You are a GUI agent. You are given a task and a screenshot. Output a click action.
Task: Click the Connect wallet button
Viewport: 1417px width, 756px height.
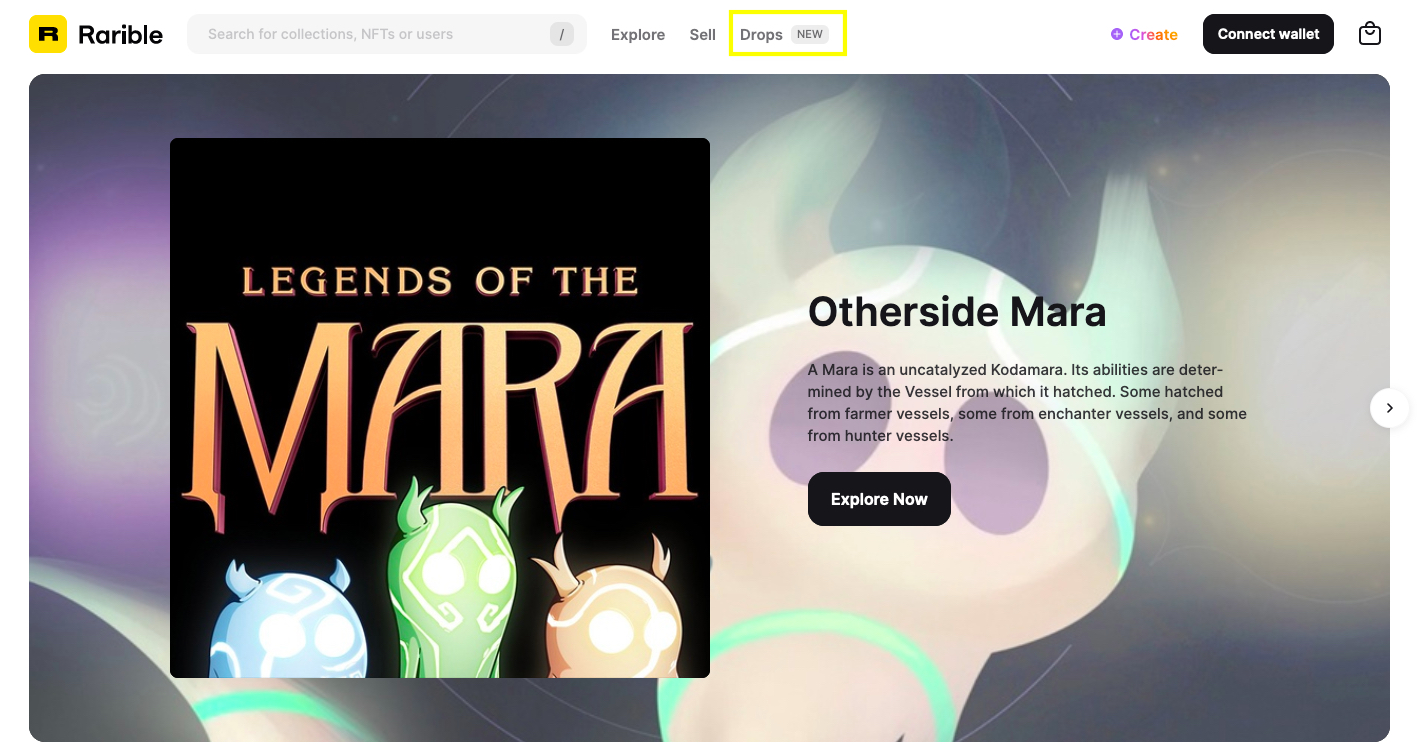[x=1268, y=34]
